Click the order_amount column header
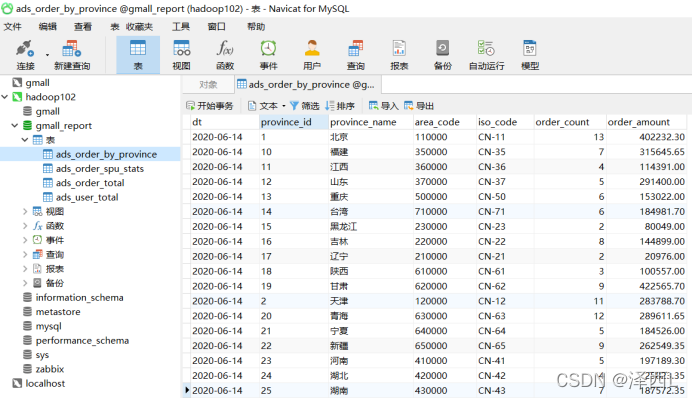 click(x=646, y=122)
